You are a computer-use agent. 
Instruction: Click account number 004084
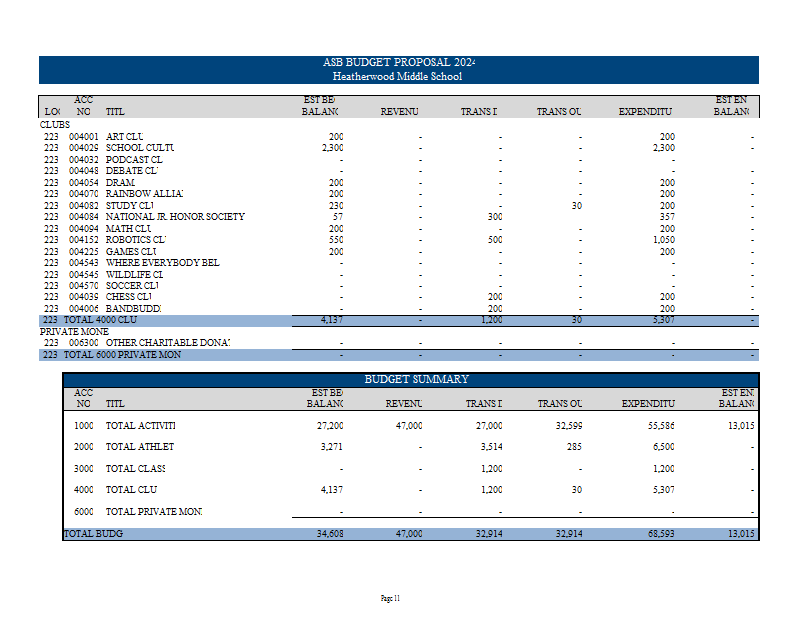click(x=84, y=216)
